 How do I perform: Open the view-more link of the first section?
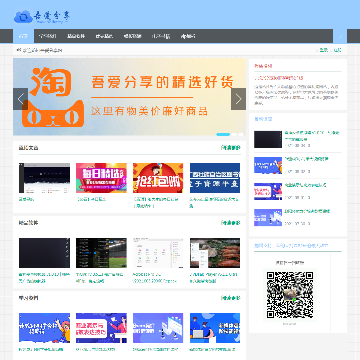[x=231, y=148]
